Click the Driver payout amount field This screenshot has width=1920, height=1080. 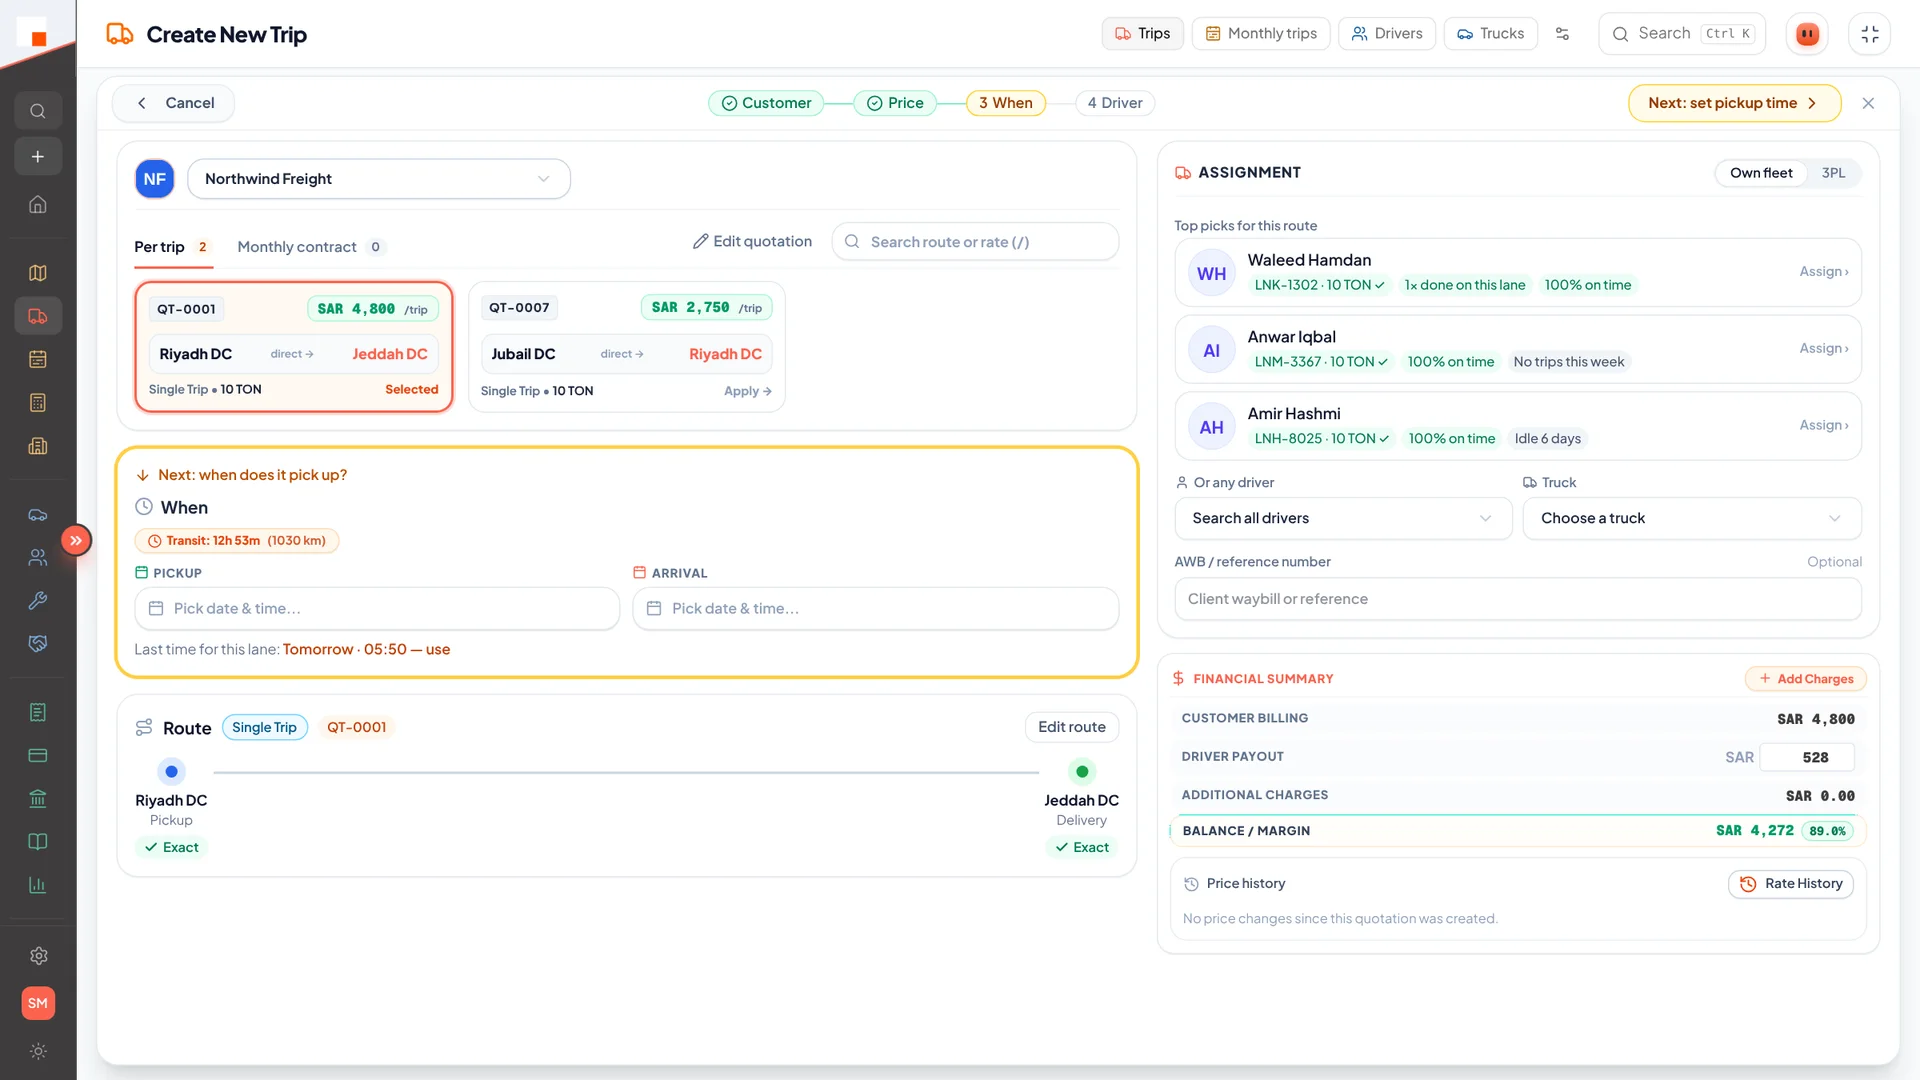pos(1806,757)
